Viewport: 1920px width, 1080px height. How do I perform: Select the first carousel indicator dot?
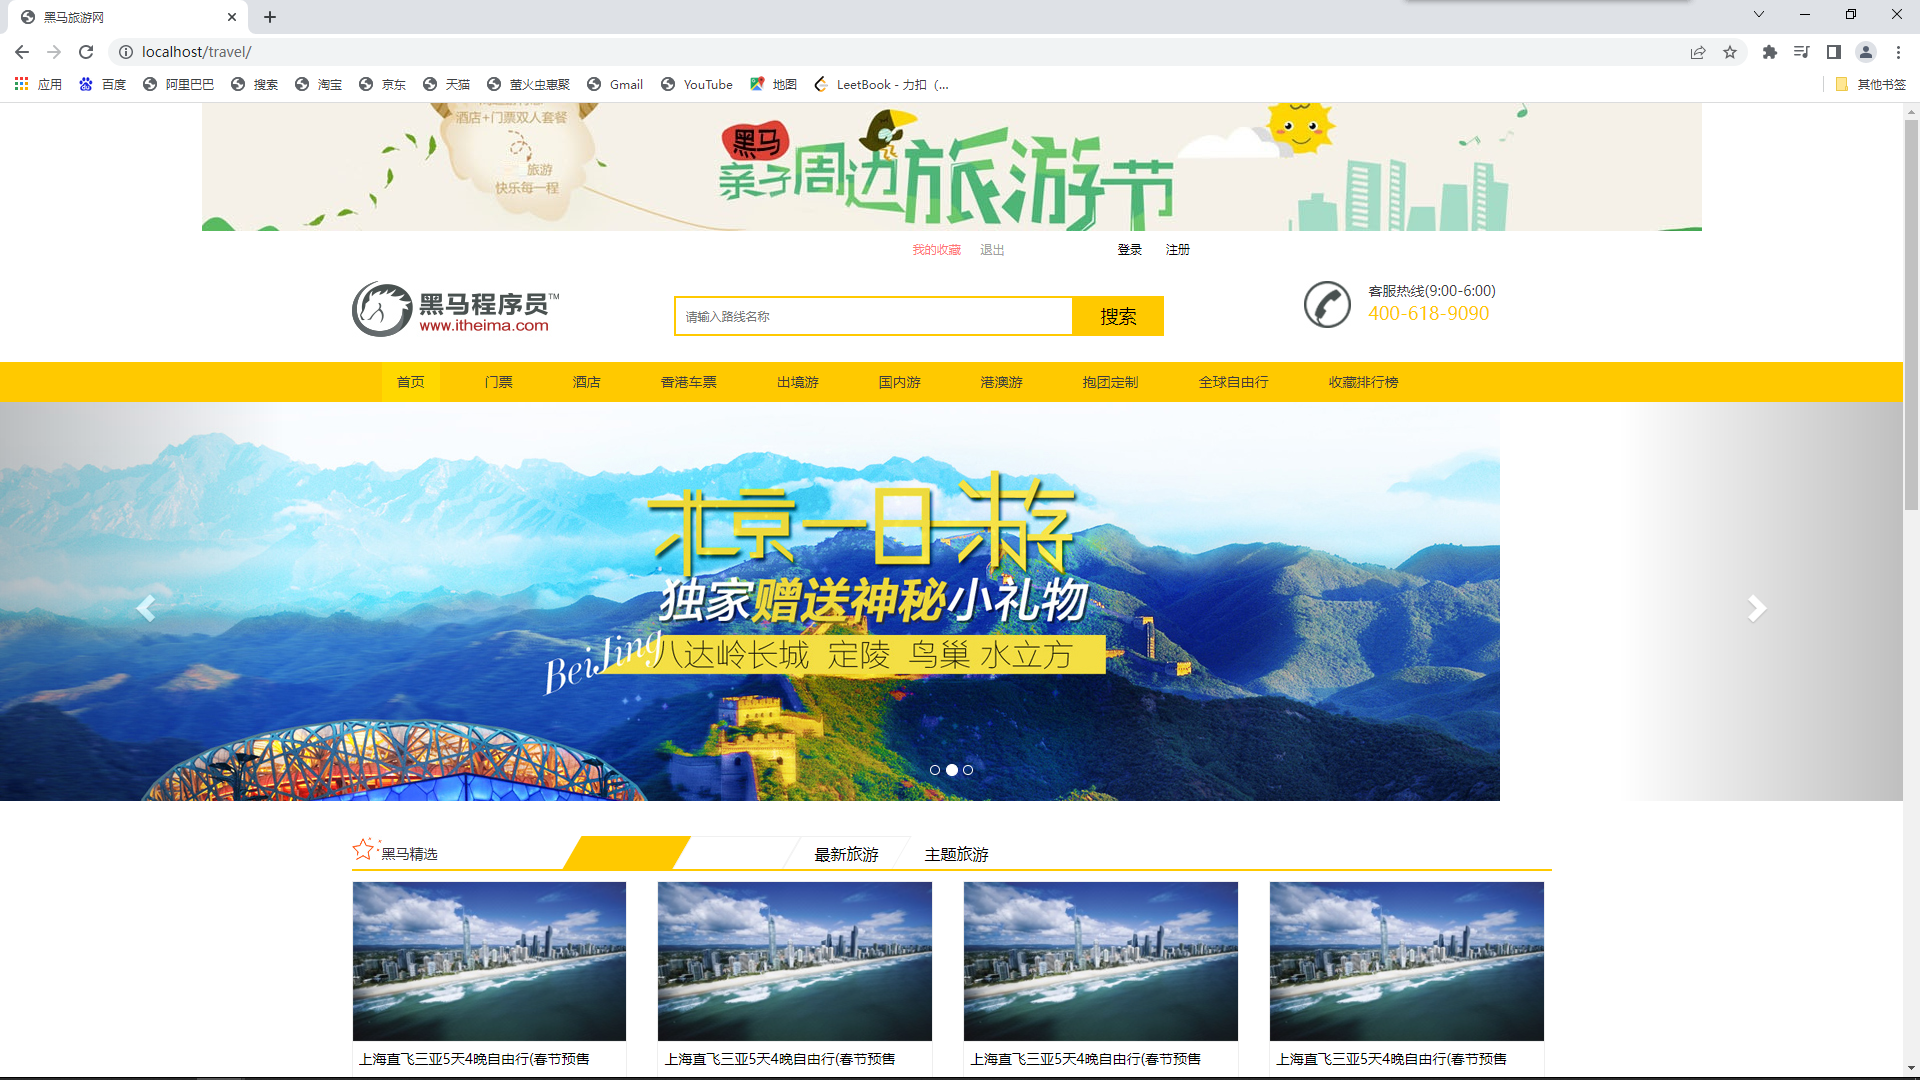tap(935, 770)
